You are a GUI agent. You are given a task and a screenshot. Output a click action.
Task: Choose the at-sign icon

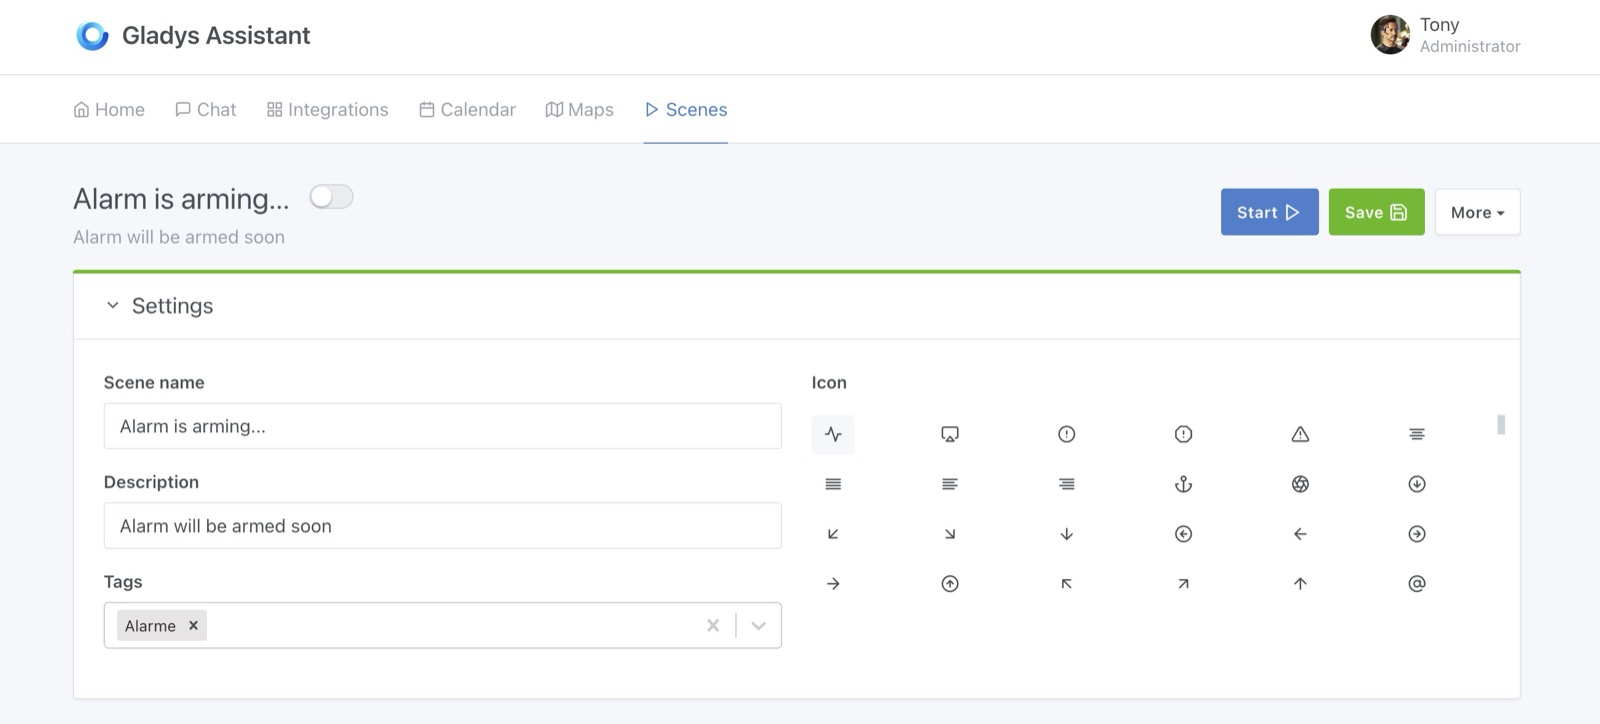click(x=1416, y=584)
